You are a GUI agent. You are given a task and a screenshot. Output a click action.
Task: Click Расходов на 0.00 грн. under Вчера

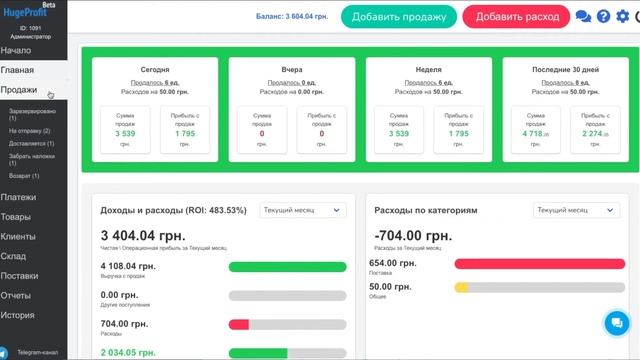click(291, 92)
